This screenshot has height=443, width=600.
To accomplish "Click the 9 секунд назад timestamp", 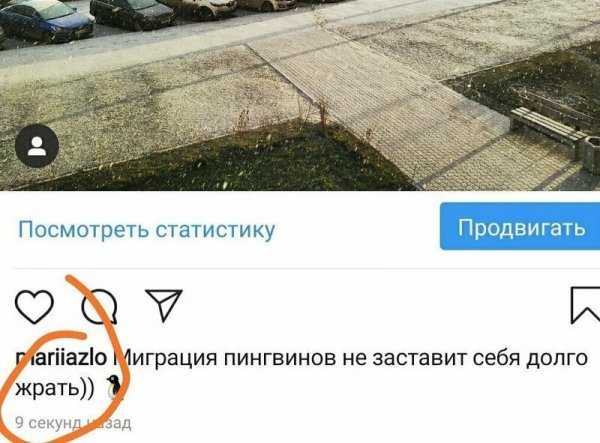I will coord(73,423).
